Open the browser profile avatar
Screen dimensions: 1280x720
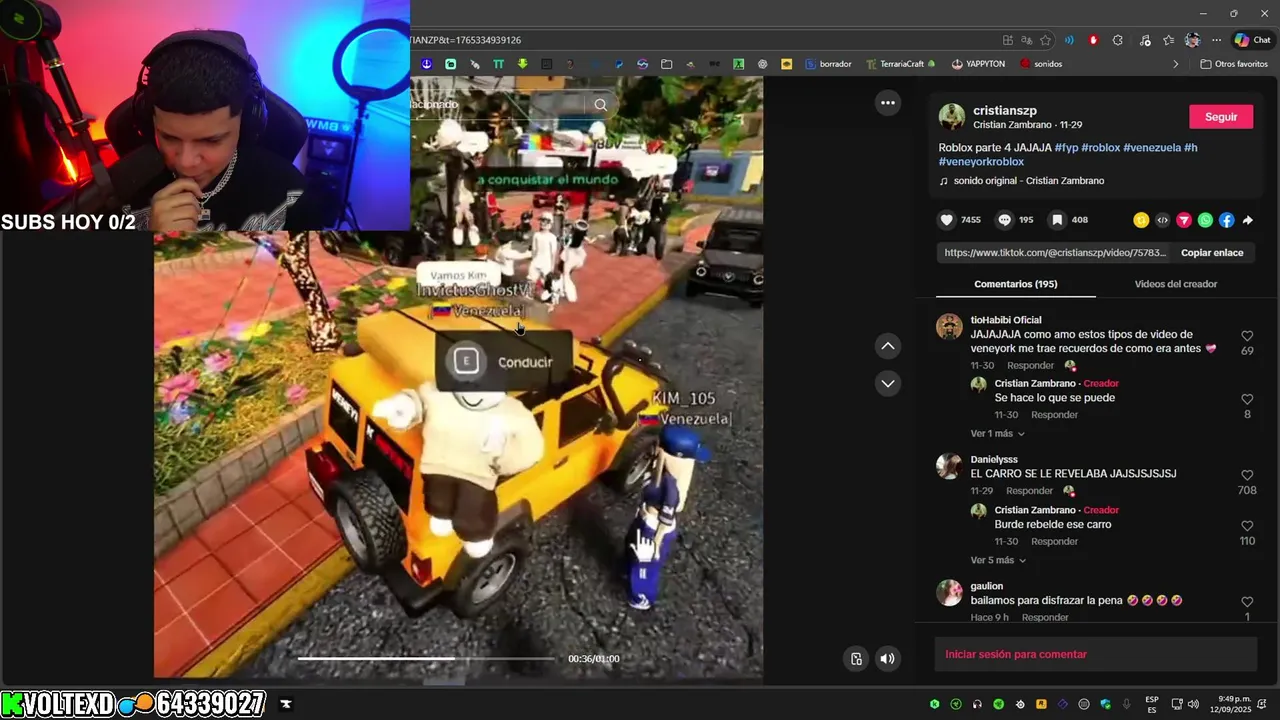[1192, 40]
